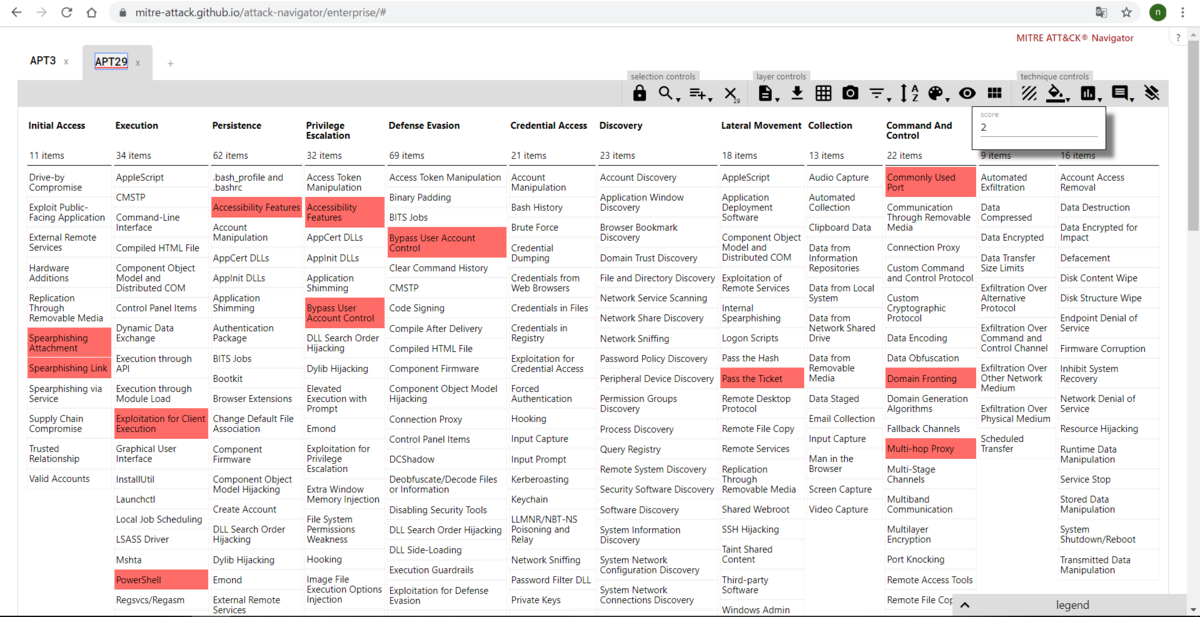The height and width of the screenshot is (617, 1200).
Task: Switch to the APT3 layer tab
Action: 43,61
